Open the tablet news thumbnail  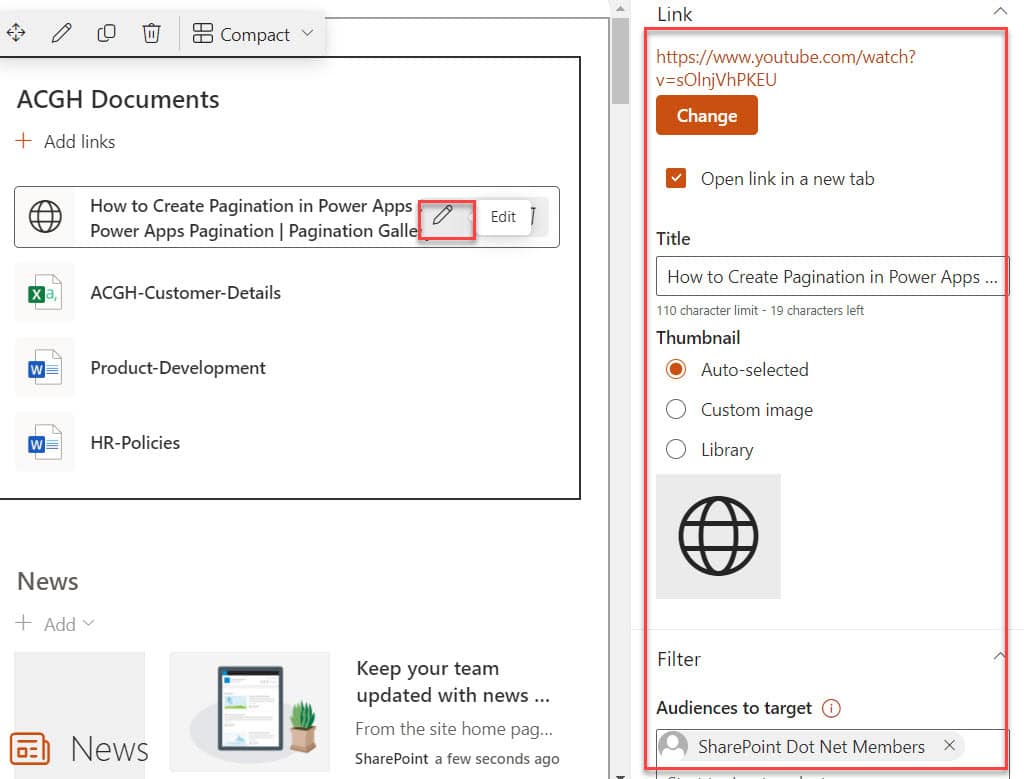[x=250, y=712]
